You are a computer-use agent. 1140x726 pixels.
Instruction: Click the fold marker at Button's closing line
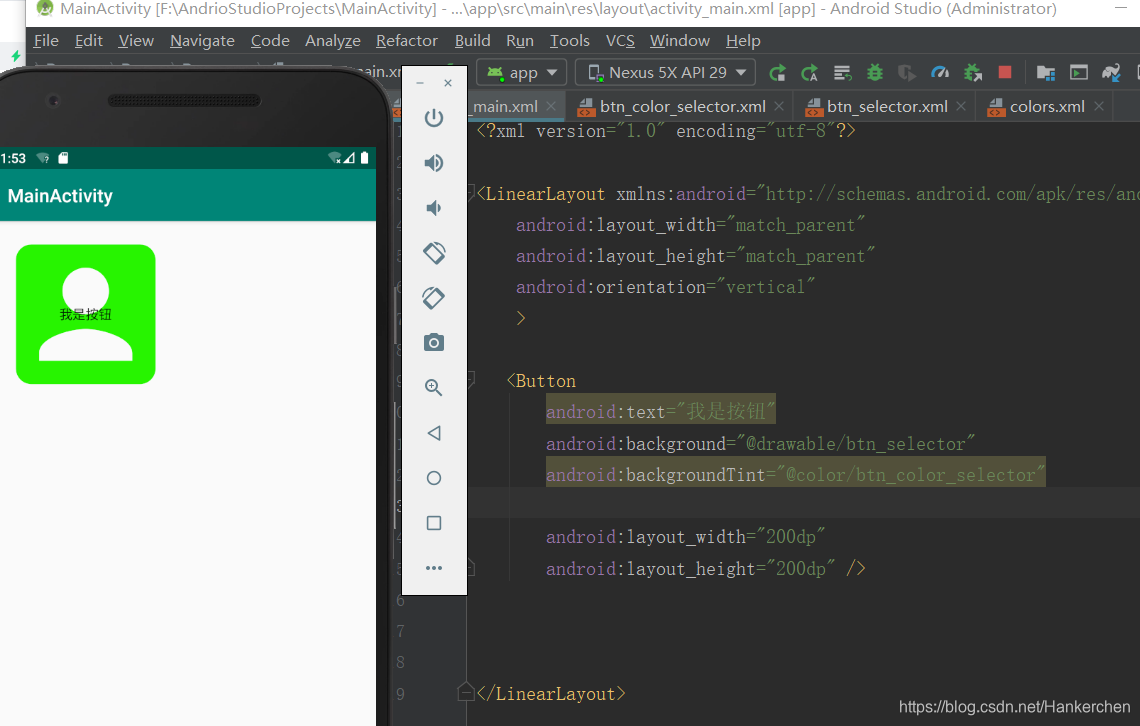[x=471, y=568]
